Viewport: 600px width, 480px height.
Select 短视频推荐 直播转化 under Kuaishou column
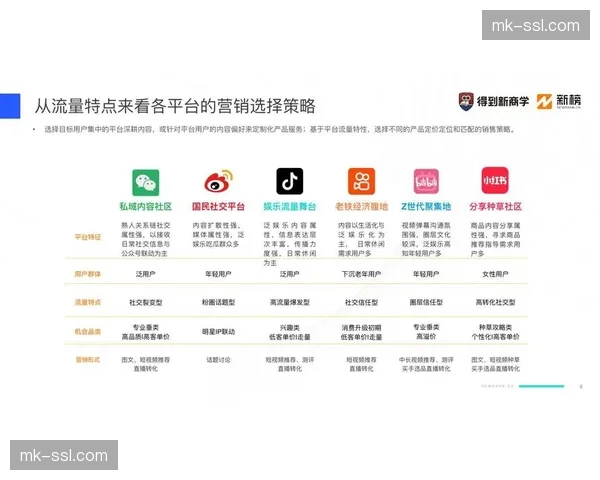point(361,364)
